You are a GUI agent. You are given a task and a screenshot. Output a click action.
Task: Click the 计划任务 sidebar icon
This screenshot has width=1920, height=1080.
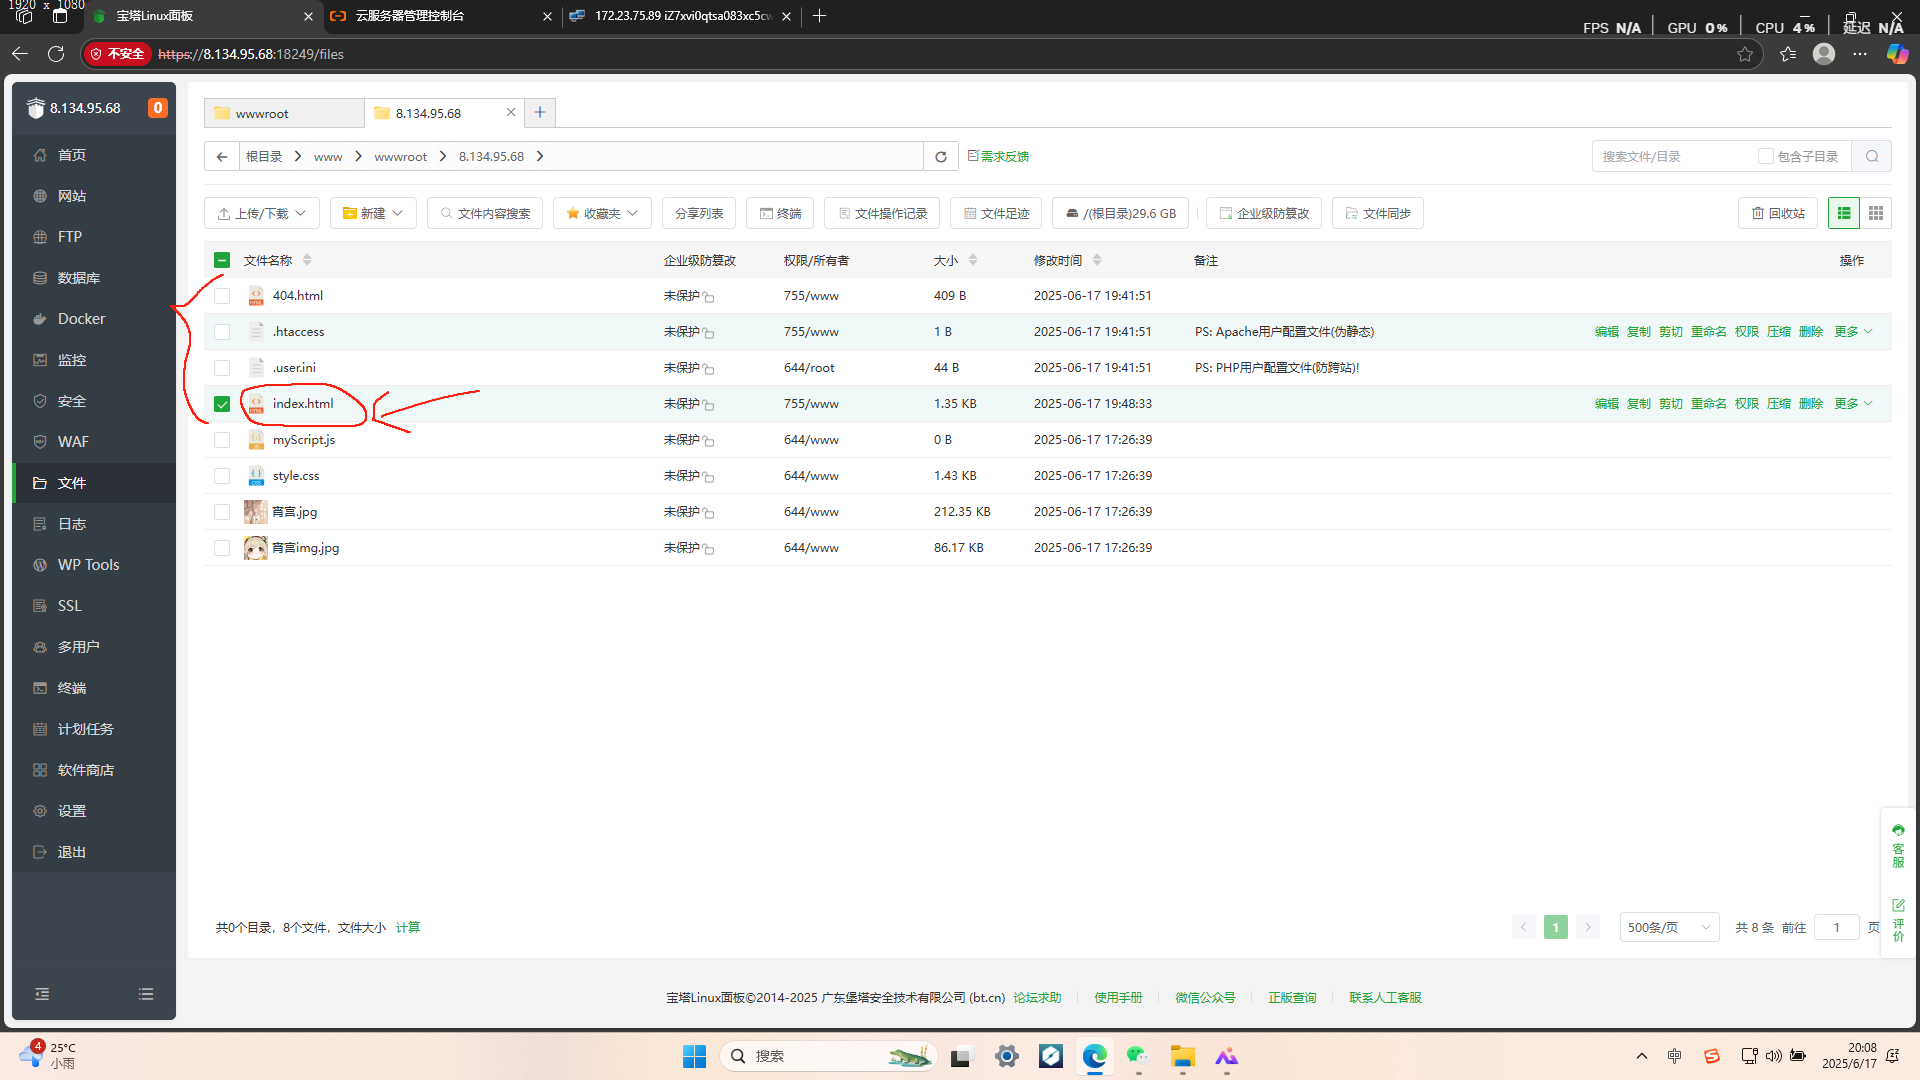point(40,729)
